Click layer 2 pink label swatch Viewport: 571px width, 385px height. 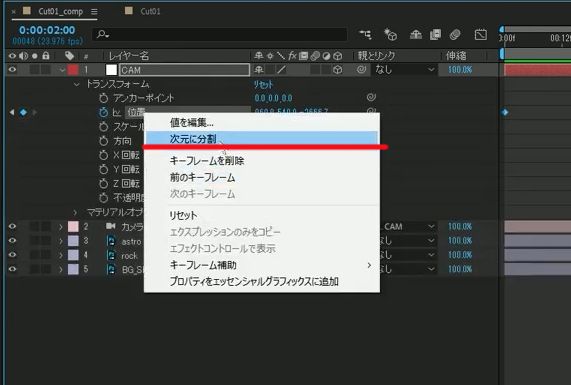point(73,227)
